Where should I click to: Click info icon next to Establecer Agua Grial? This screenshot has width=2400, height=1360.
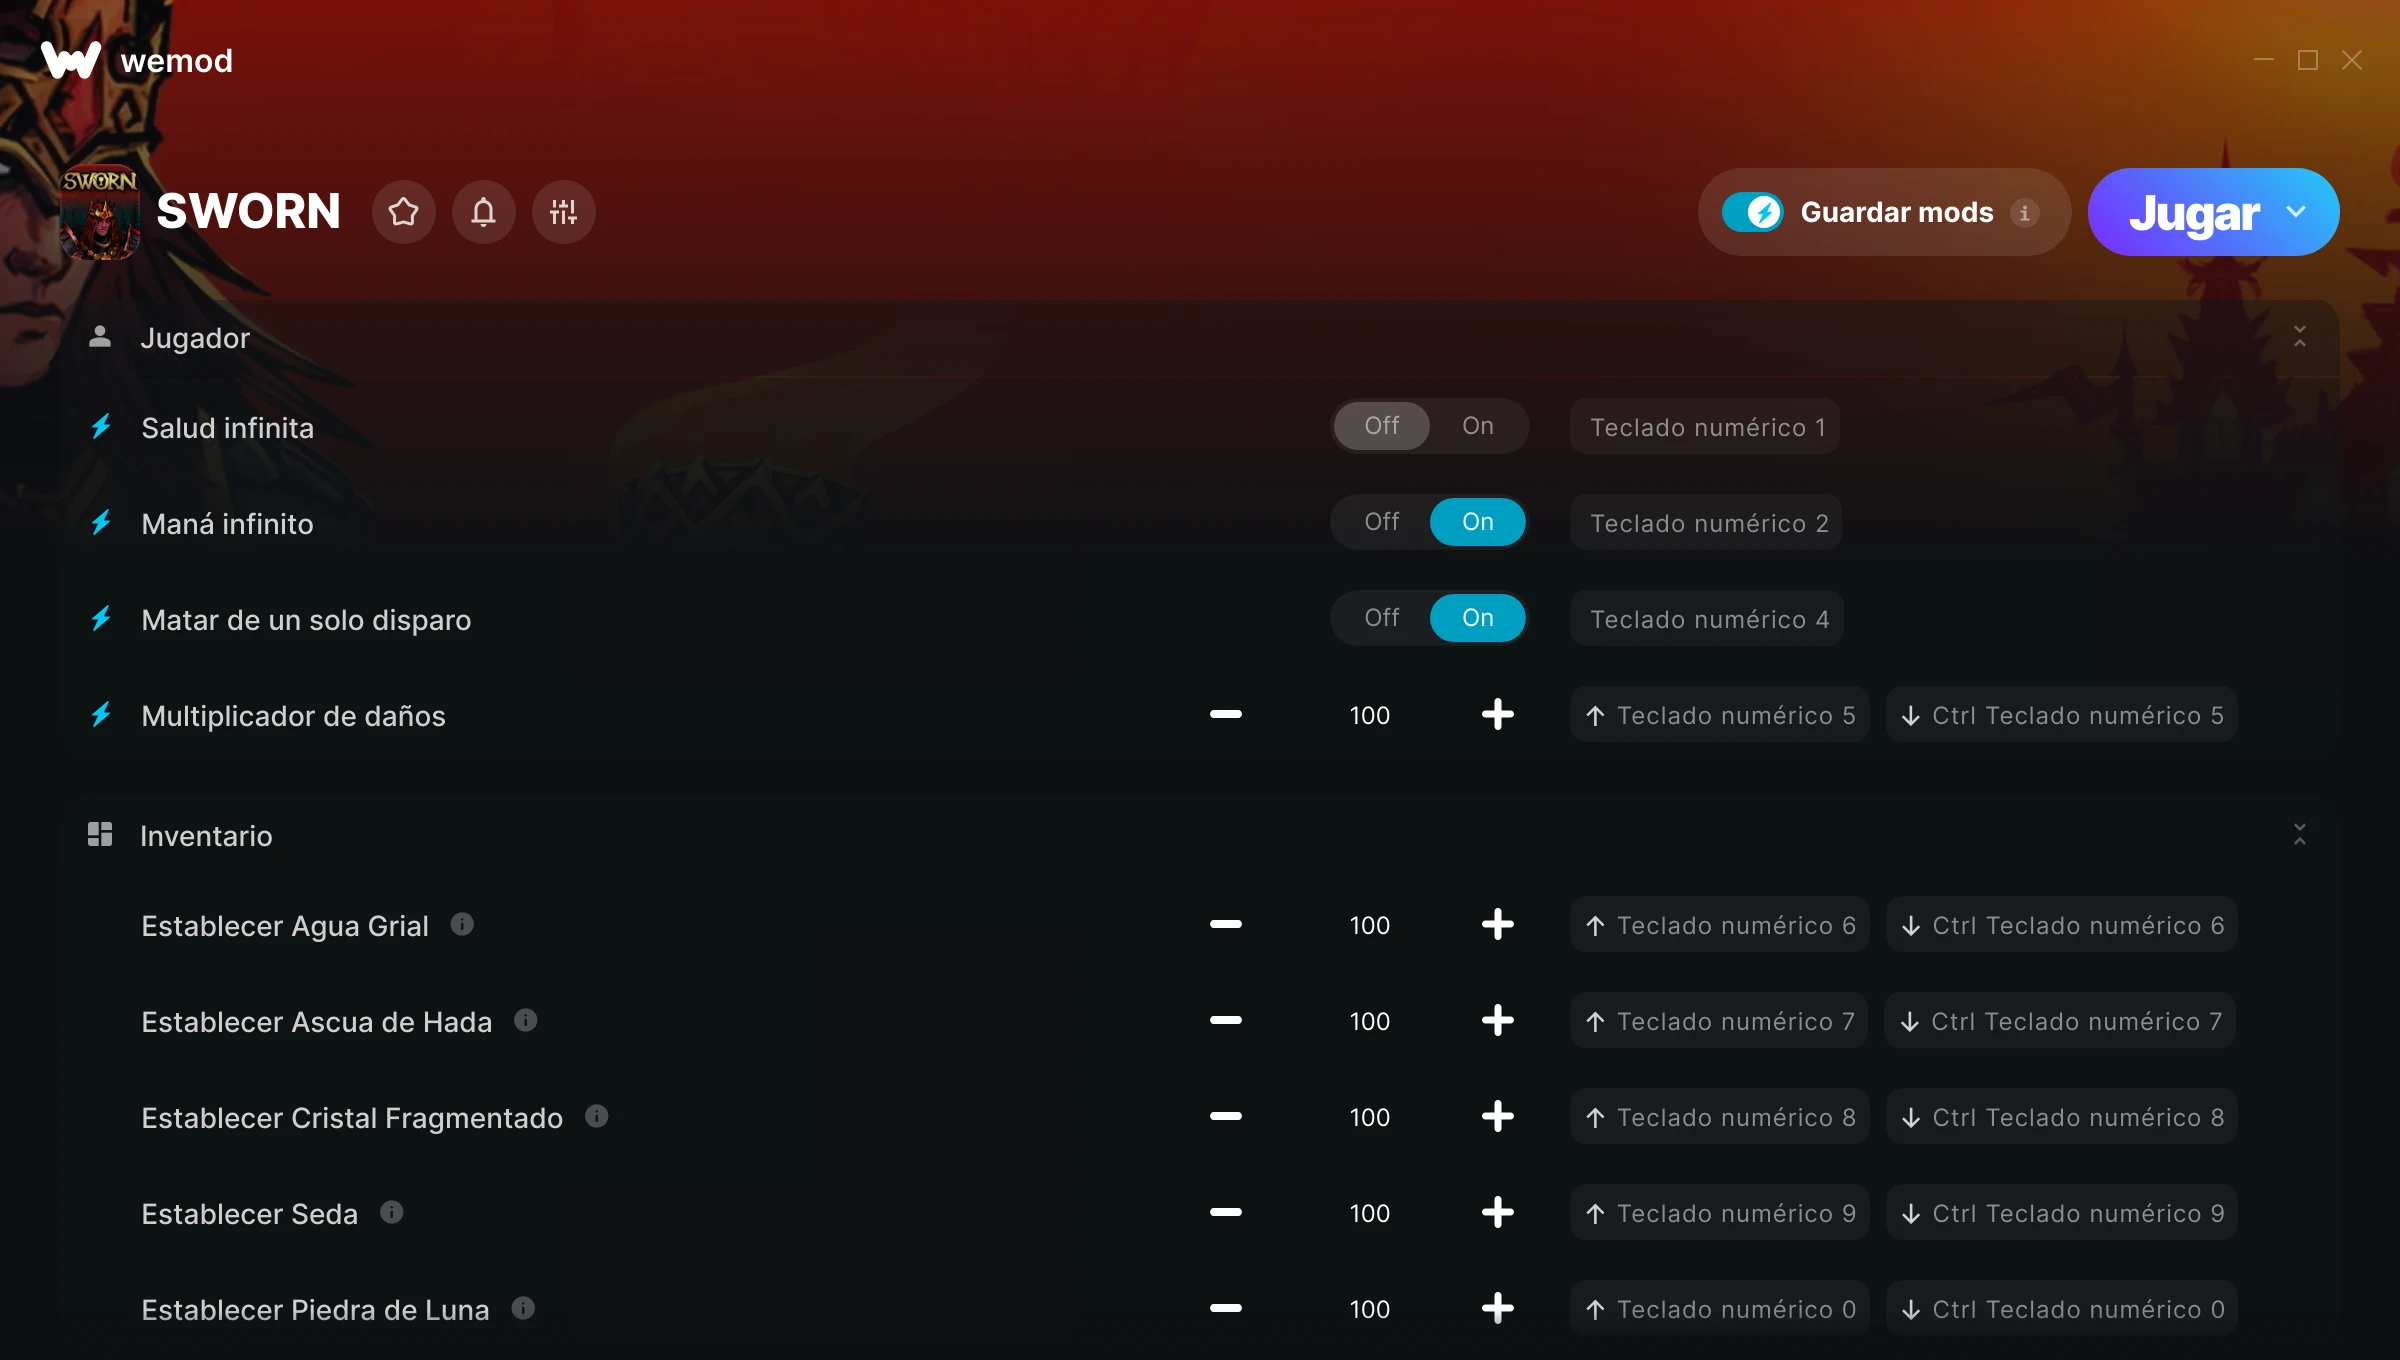pos(462,924)
